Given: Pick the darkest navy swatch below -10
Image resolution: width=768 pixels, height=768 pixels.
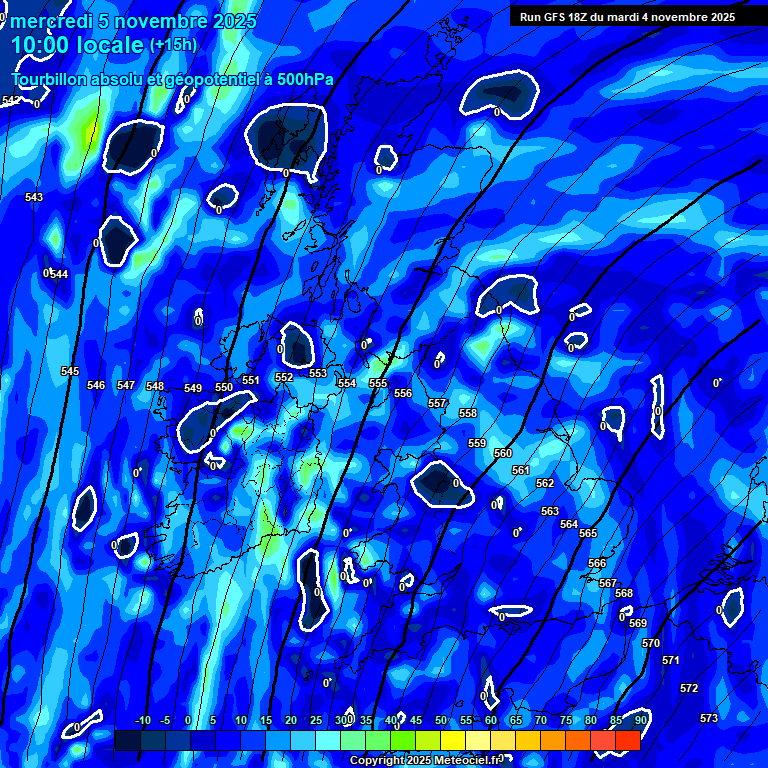Looking at the screenshot, I should point(127,740).
